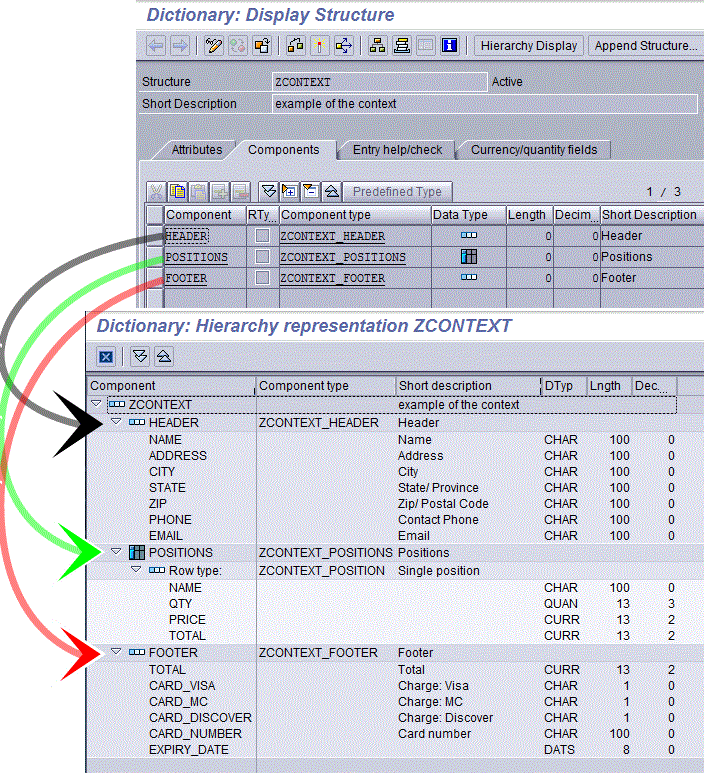The image size is (704, 773).
Task: Click the Other Object icon with overlapping squares
Action: (x=262, y=46)
